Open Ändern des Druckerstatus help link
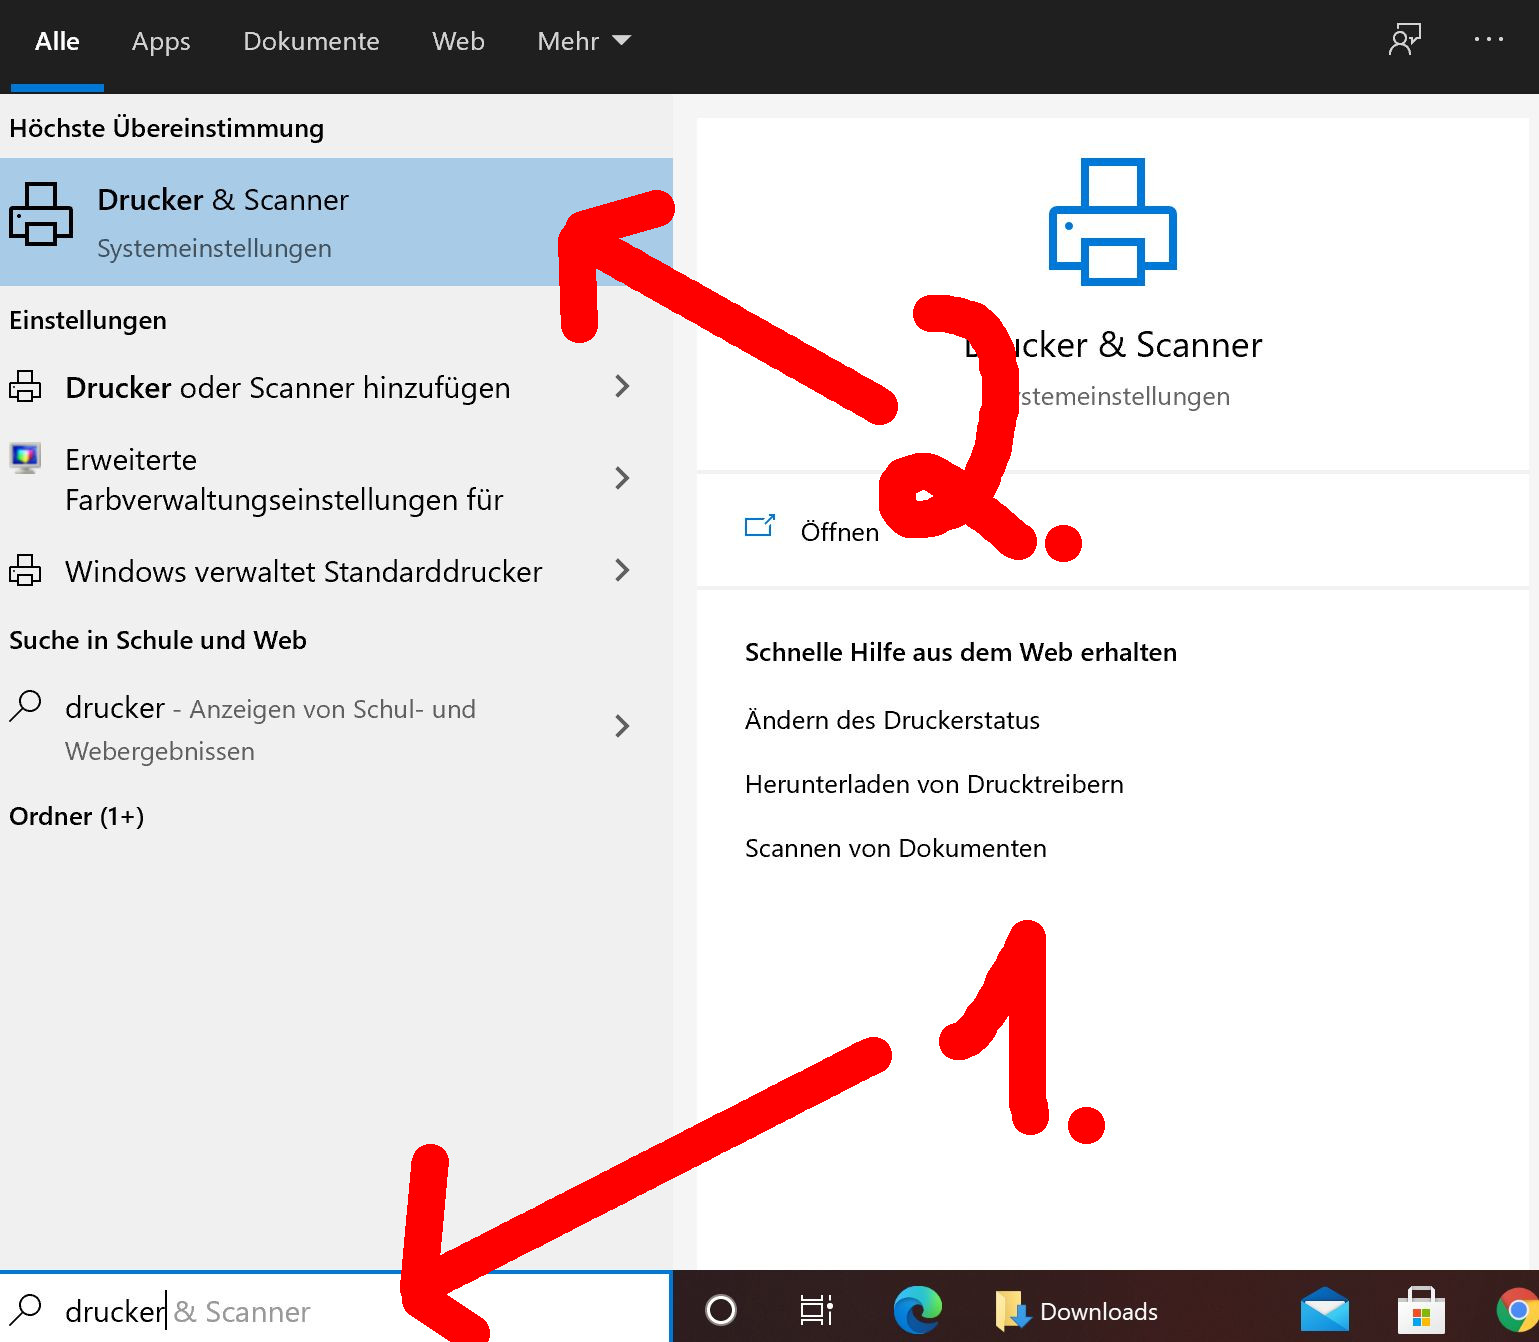 892,720
